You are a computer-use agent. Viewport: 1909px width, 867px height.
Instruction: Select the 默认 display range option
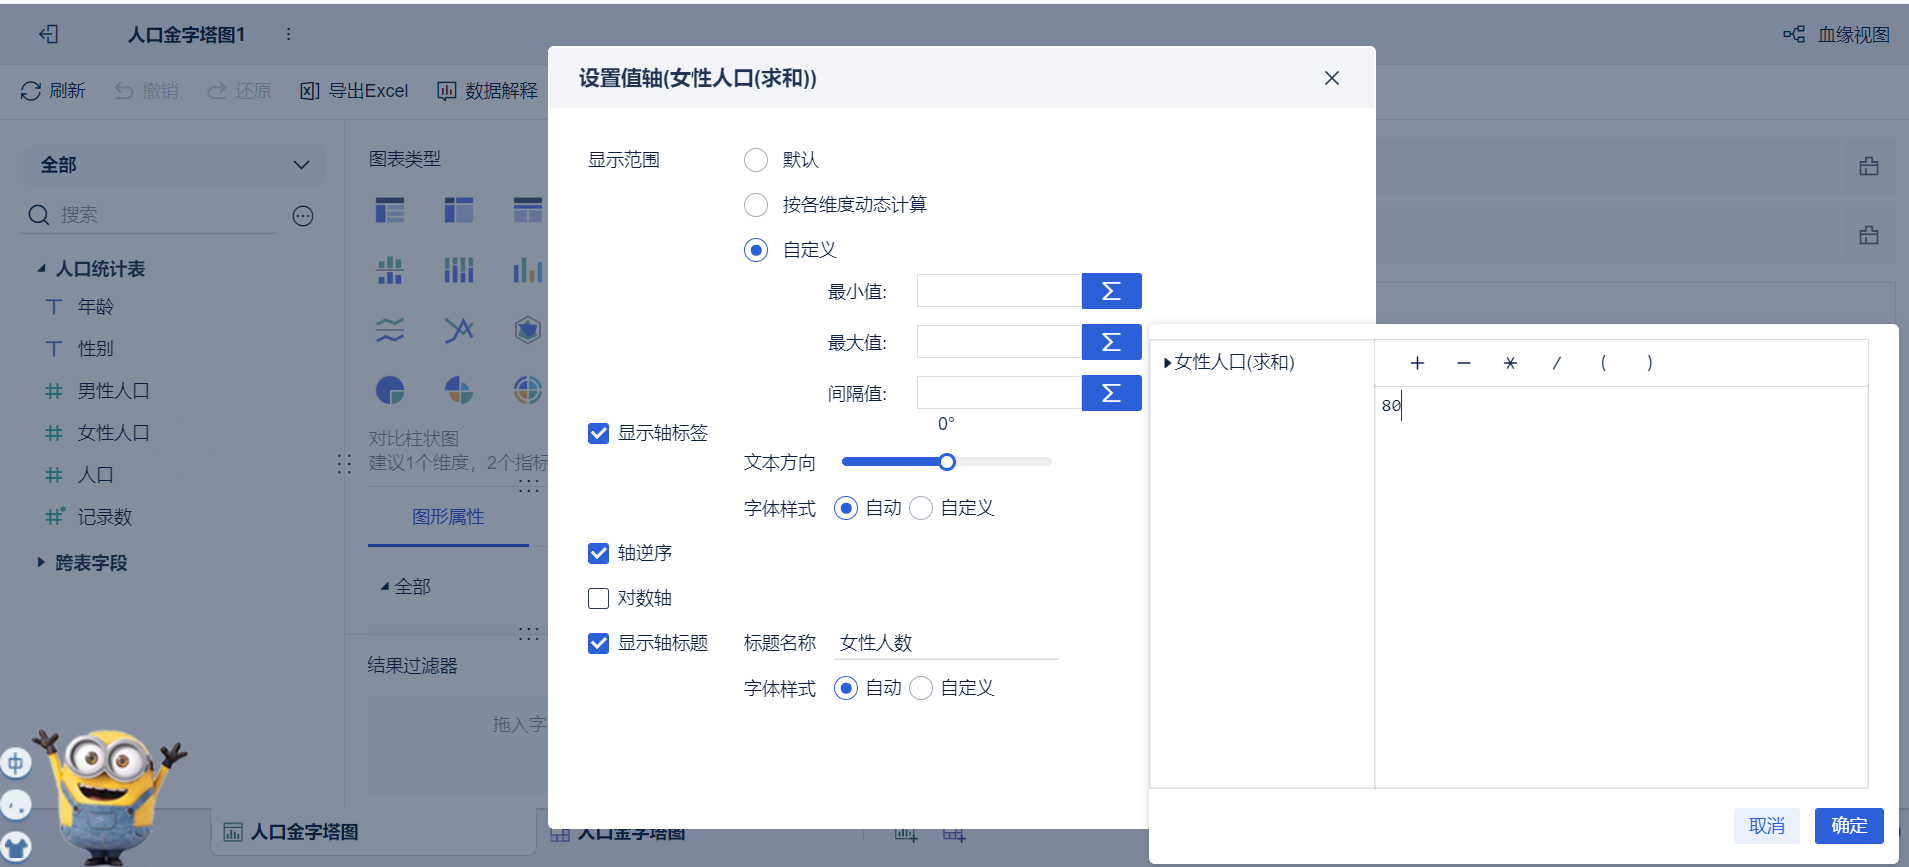tap(756, 160)
